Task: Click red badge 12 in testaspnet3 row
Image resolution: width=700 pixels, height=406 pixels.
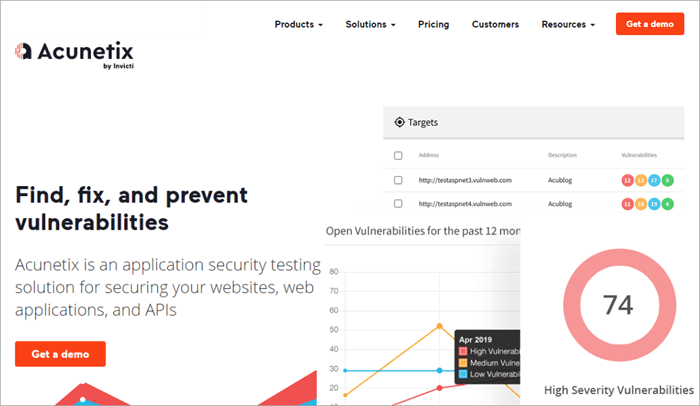Action: [627, 180]
